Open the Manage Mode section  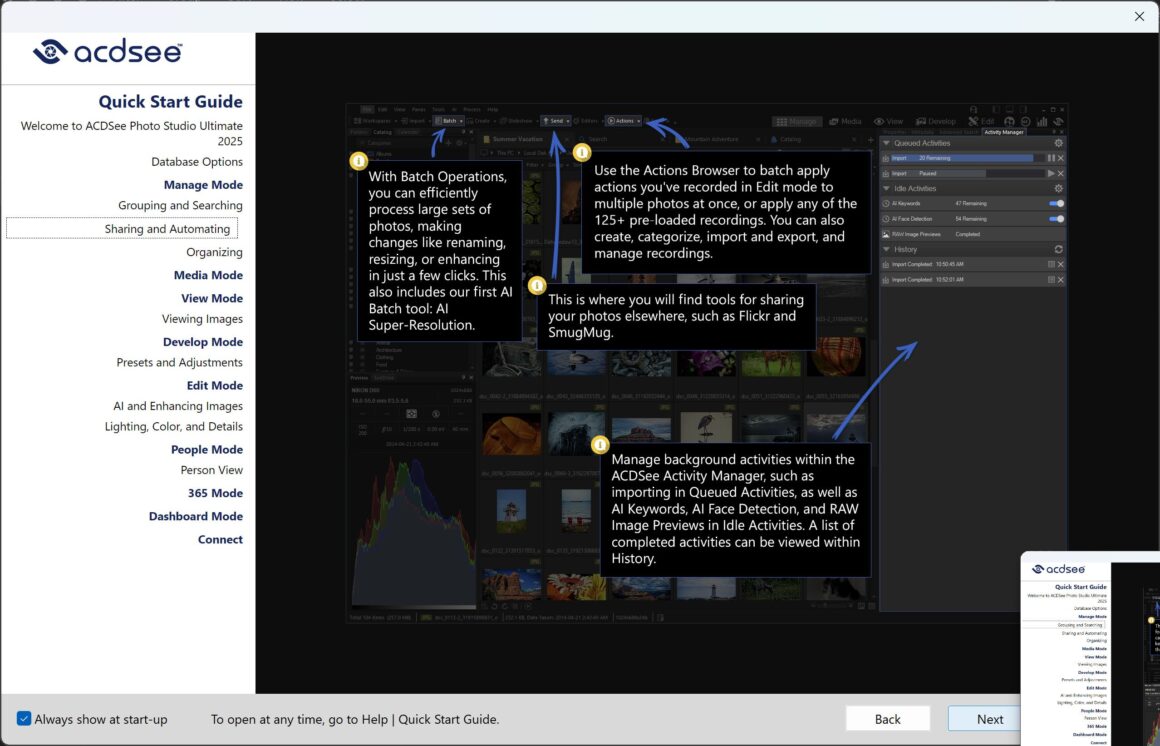coord(203,184)
